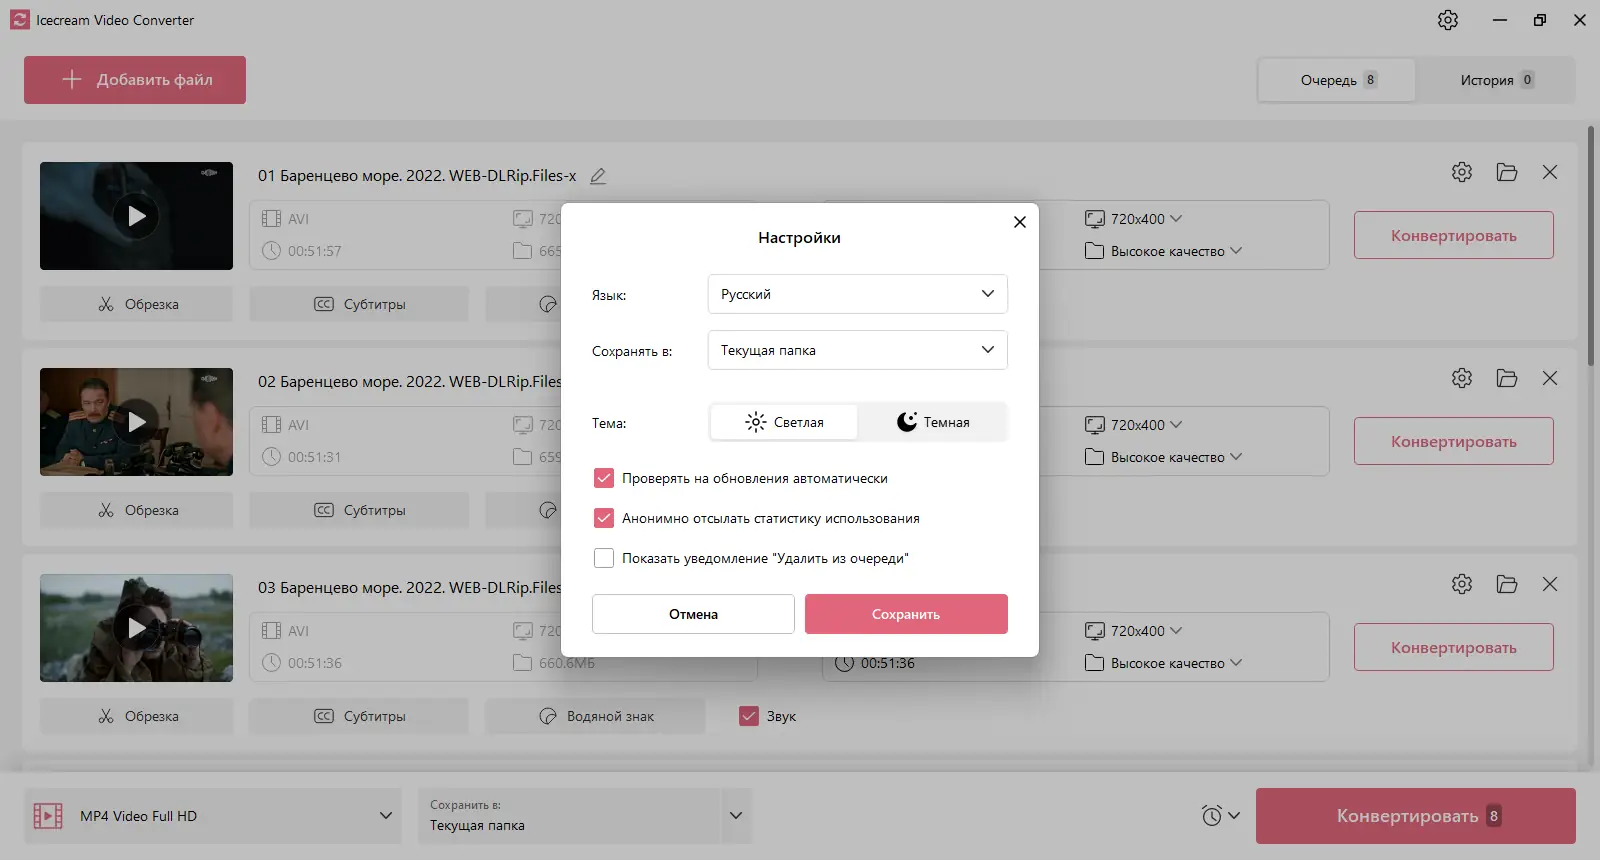Viewport: 1600px width, 860px height.
Task: Open the output folder for the 01 Баренцево море file
Action: point(1507,172)
